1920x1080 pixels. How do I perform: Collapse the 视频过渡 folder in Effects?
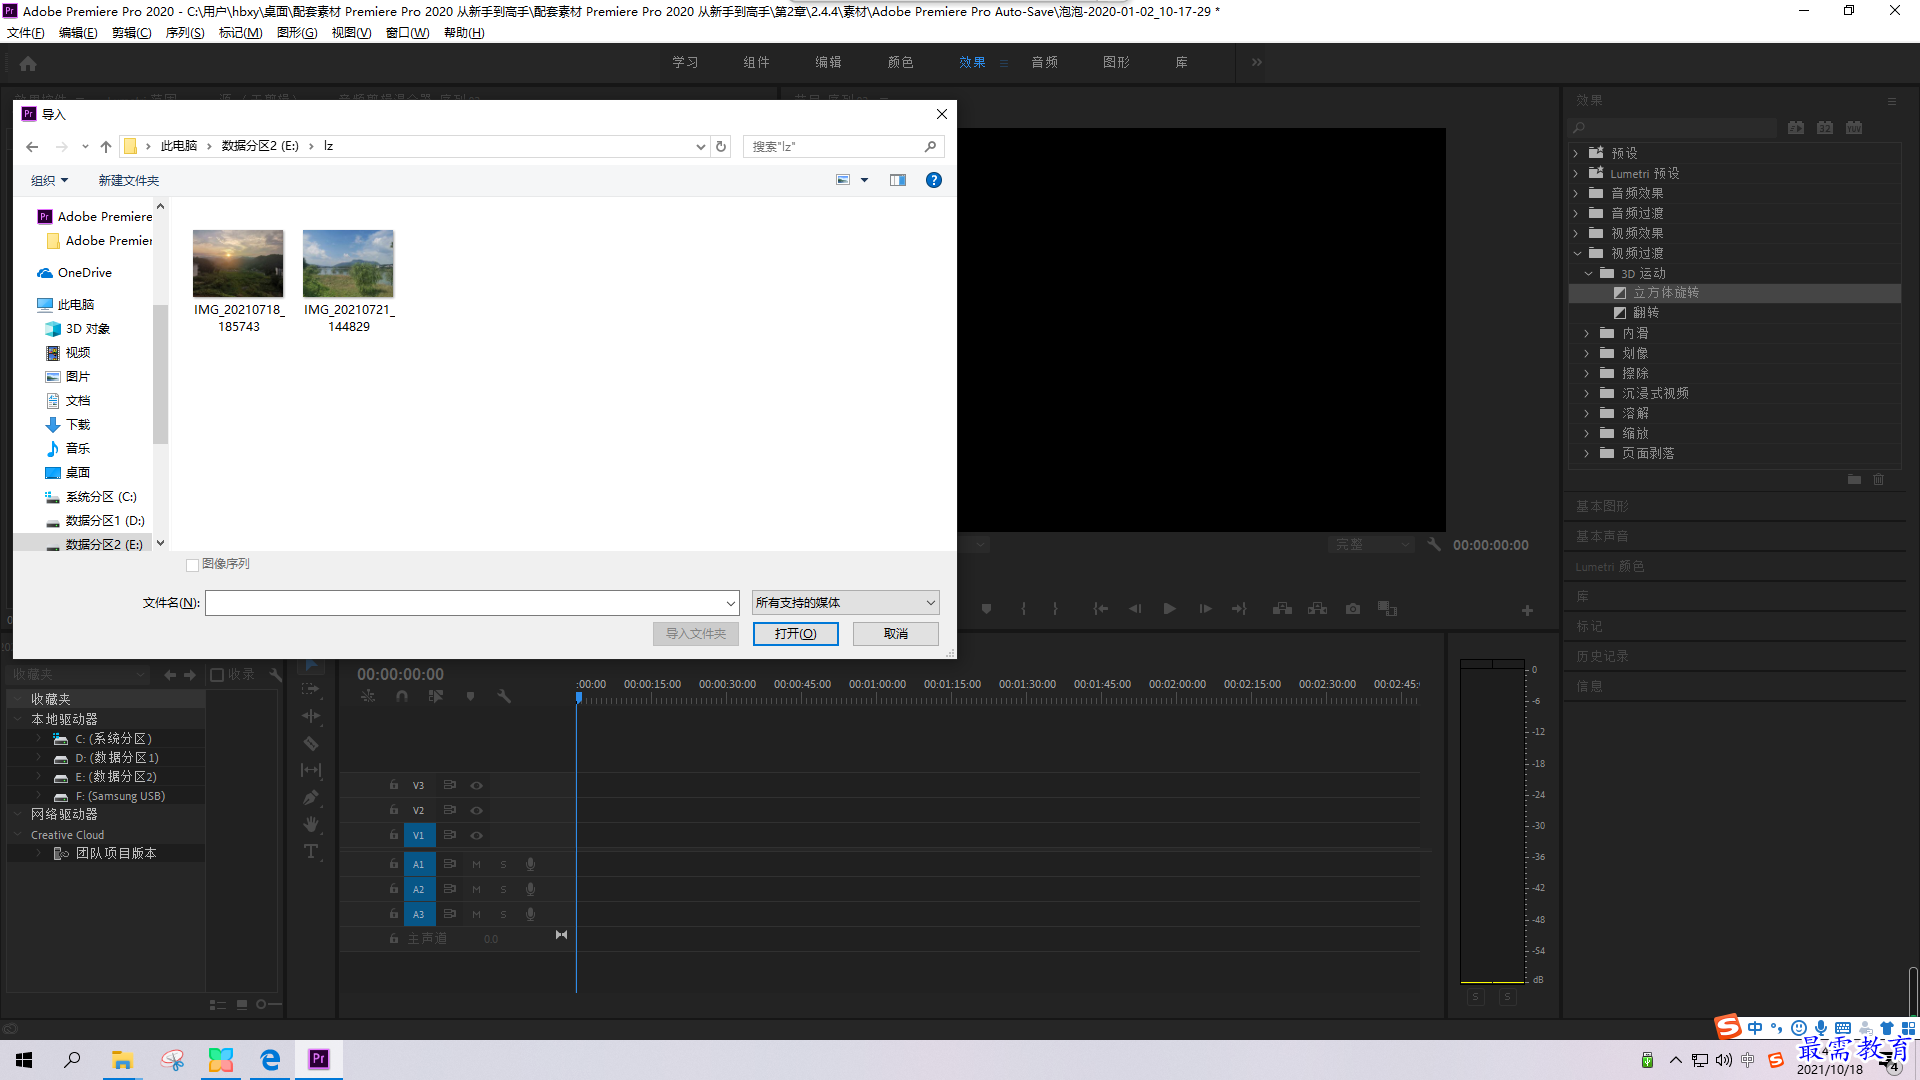click(1577, 253)
